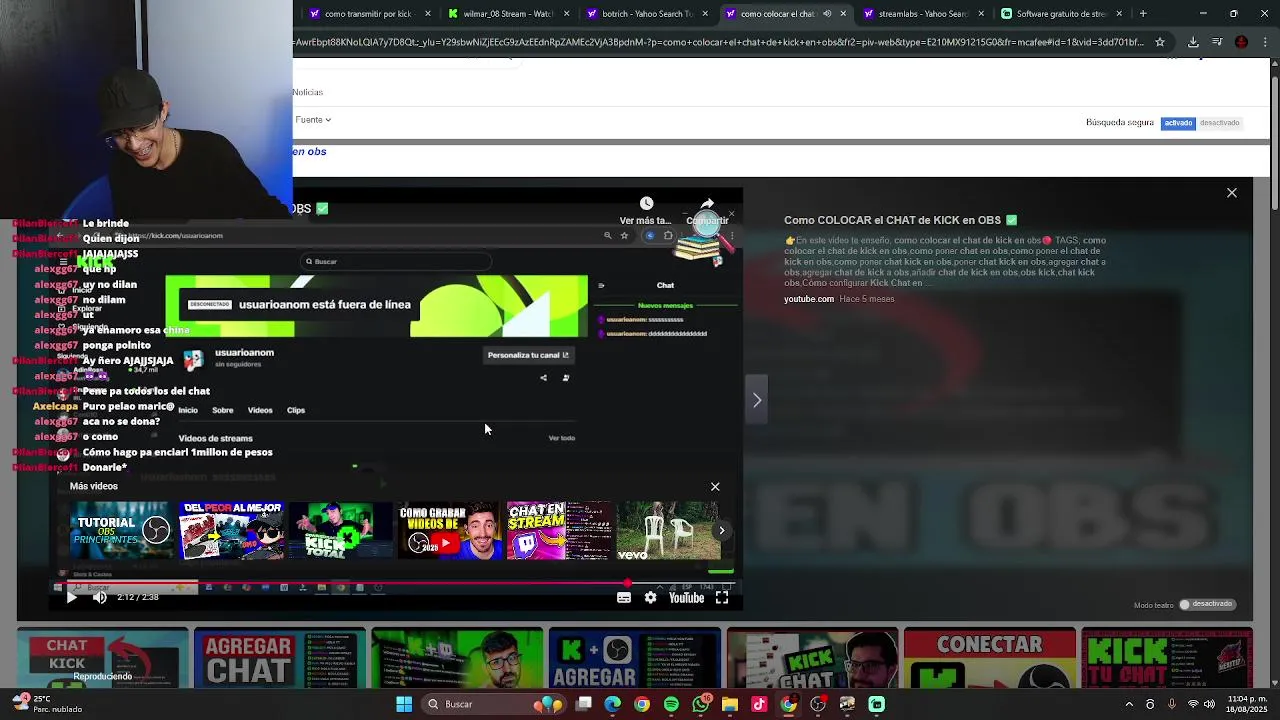Viewport: 1280px width, 720px height.
Task: Open subtitles on the video player
Action: click(624, 598)
